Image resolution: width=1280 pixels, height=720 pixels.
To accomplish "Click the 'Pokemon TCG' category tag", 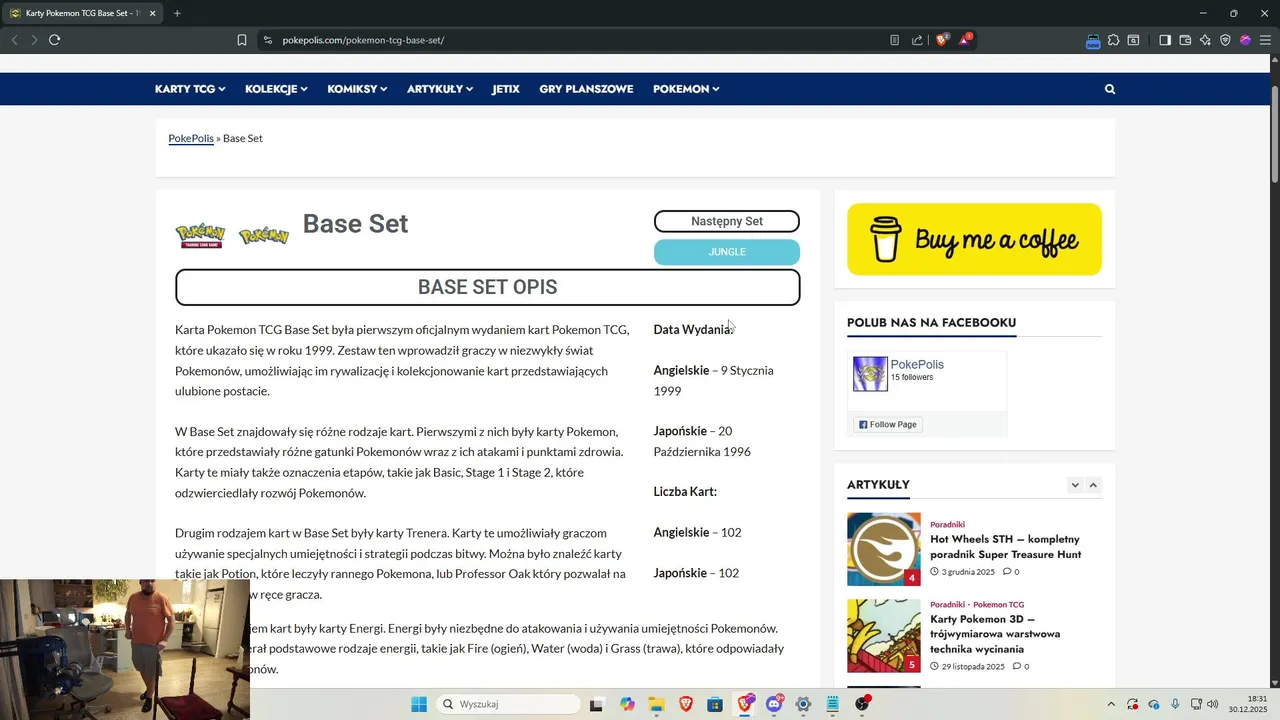I will (998, 604).
